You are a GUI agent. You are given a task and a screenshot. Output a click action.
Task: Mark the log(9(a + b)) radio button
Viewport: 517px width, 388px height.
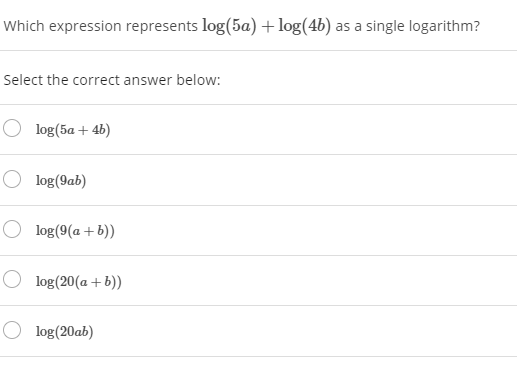click(x=12, y=229)
